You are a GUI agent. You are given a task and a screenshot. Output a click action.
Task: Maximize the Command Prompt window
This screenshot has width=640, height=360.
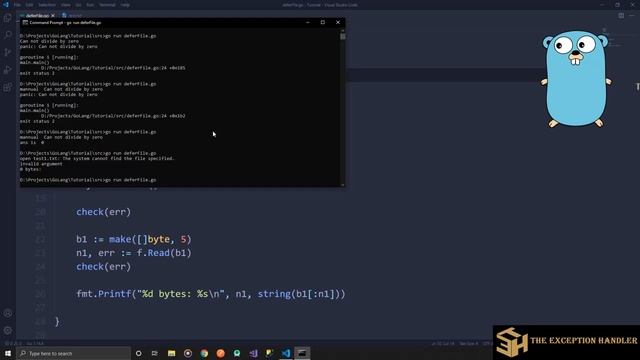pyautogui.click(x=322, y=22)
